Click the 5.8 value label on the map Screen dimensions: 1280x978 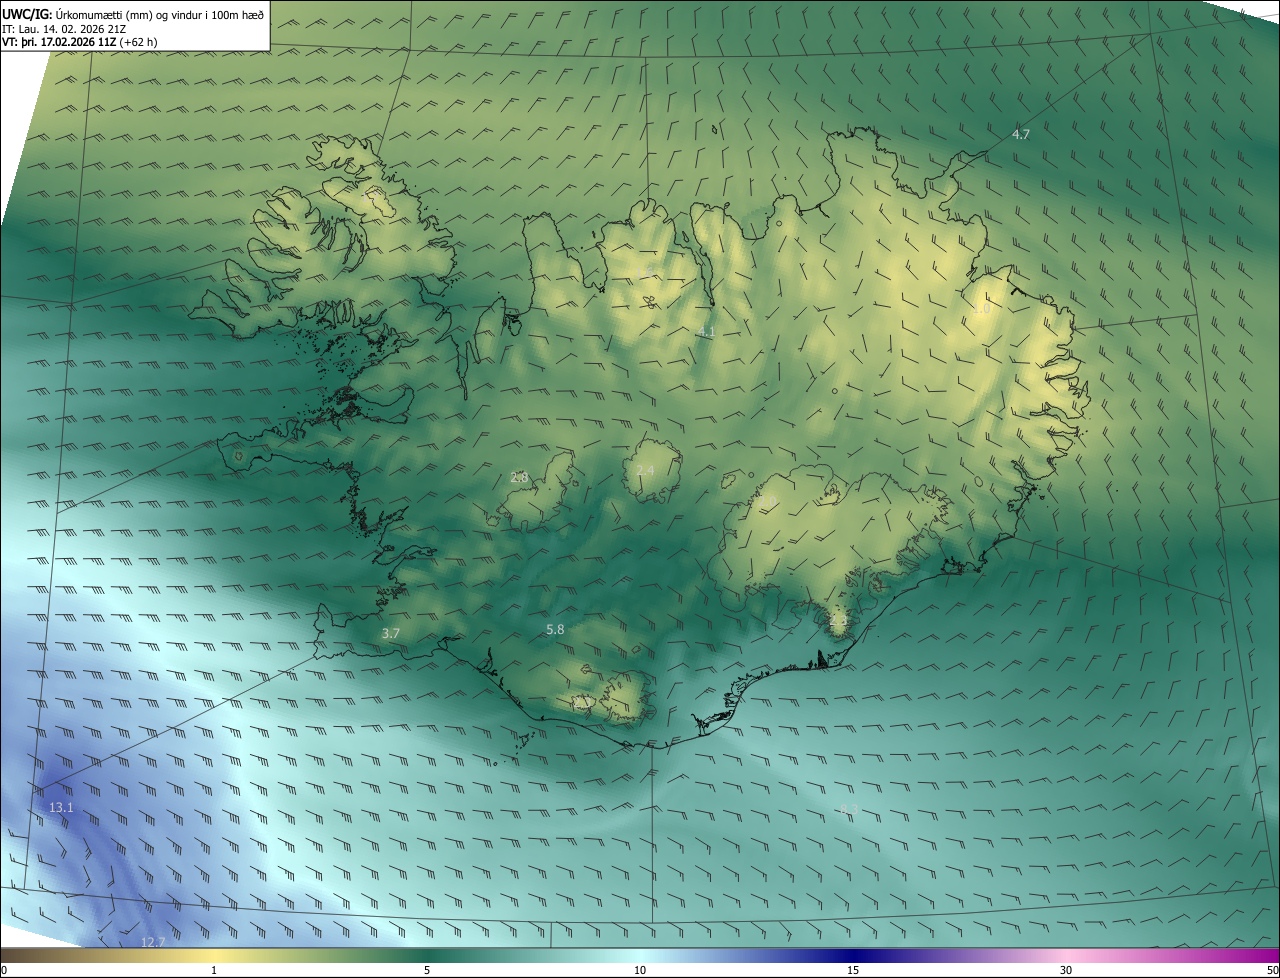pos(555,630)
